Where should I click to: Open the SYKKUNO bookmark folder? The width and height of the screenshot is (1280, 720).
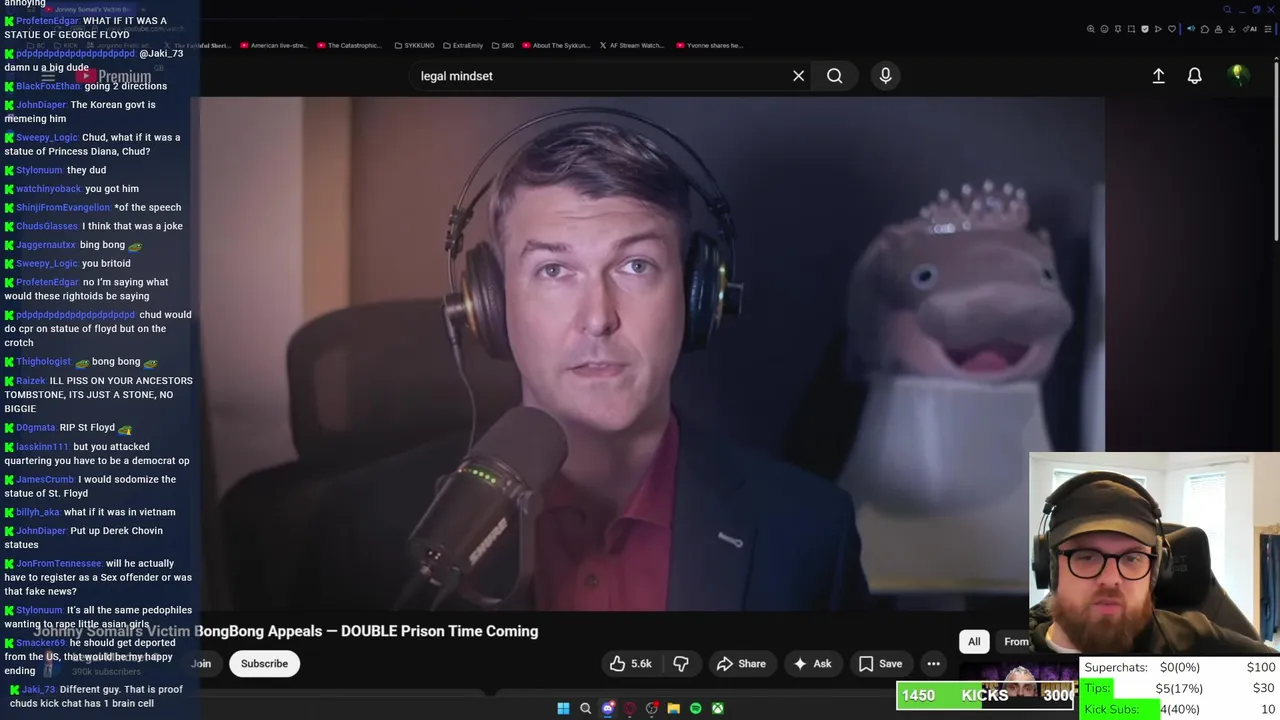(x=414, y=45)
